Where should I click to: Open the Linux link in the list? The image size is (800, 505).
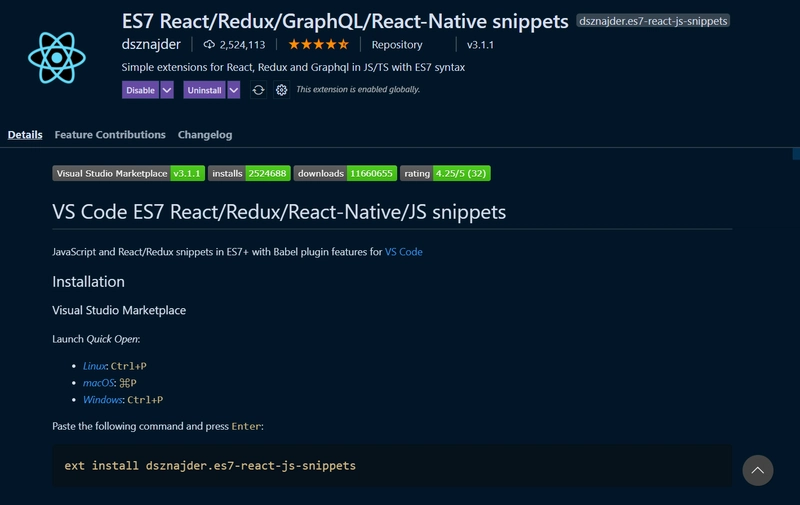click(94, 366)
